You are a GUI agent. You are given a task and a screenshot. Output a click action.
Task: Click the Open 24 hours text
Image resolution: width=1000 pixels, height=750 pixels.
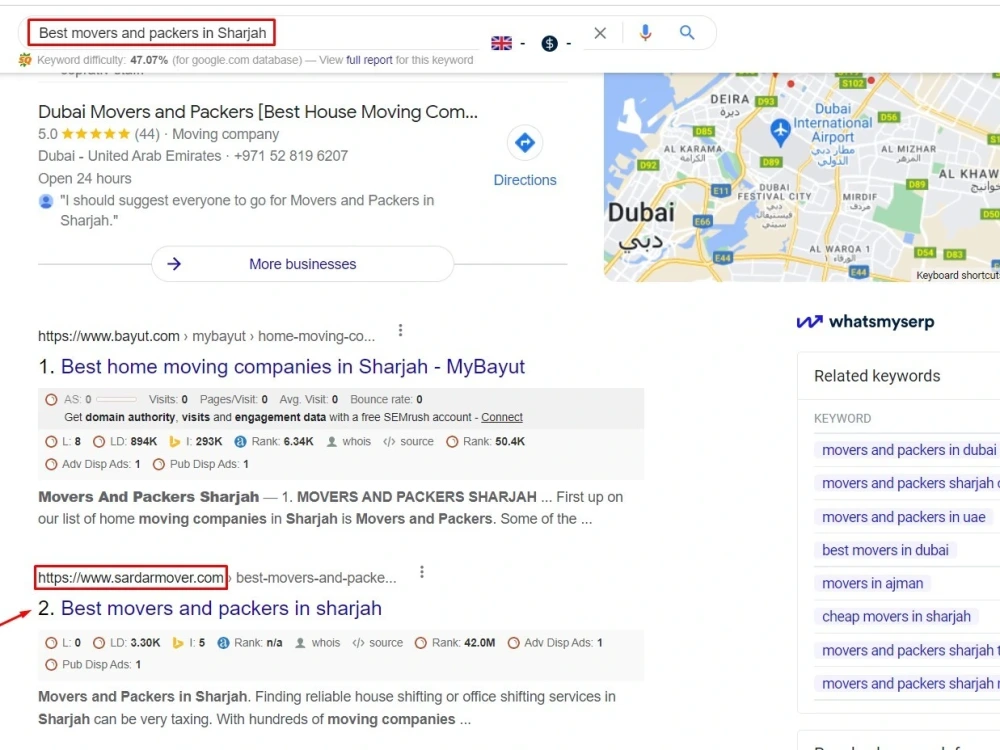[x=85, y=179]
